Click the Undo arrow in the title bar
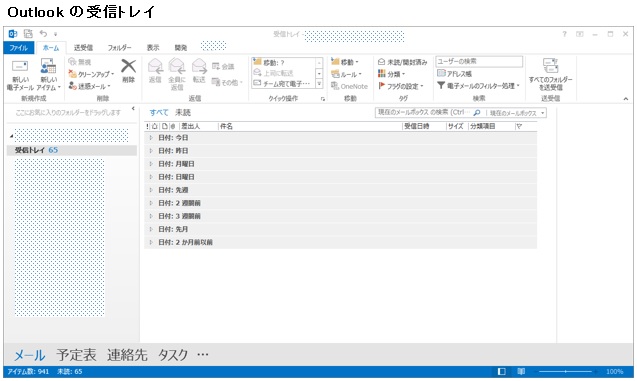 pos(43,34)
